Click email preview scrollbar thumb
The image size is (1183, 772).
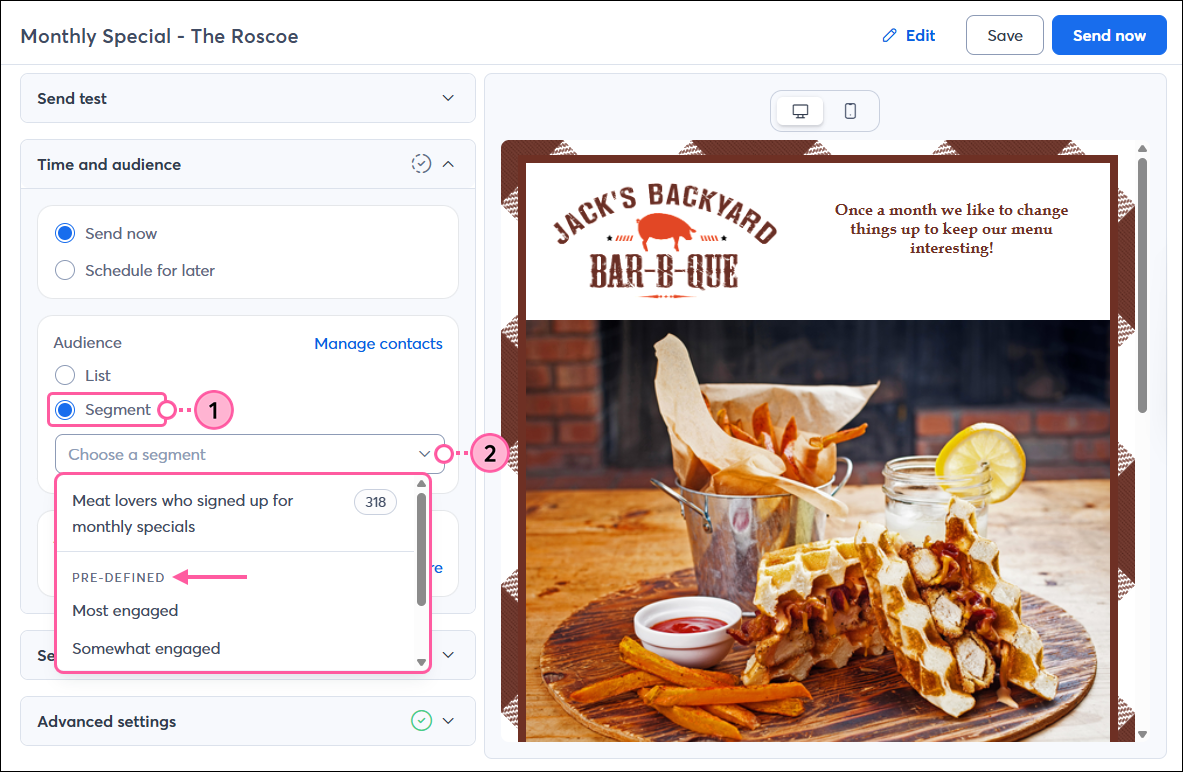(x=1142, y=285)
